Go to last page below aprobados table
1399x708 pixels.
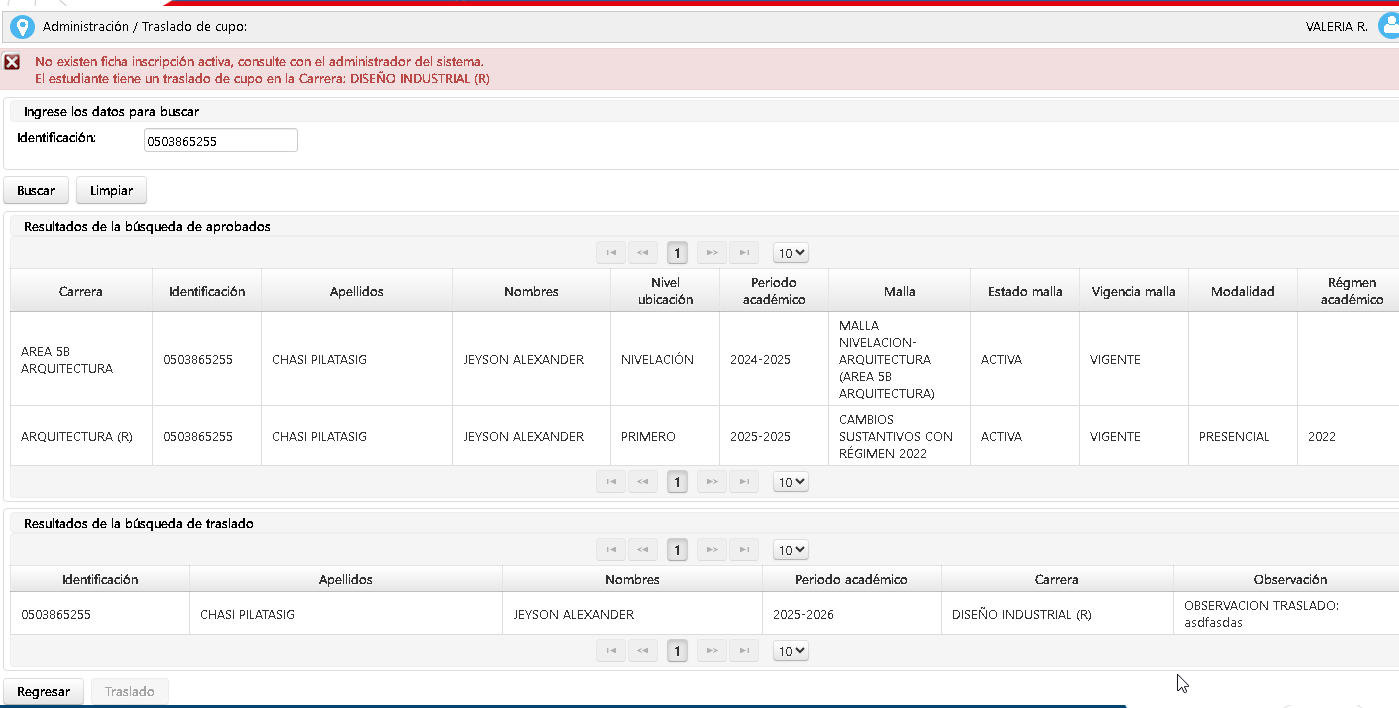[x=743, y=482]
